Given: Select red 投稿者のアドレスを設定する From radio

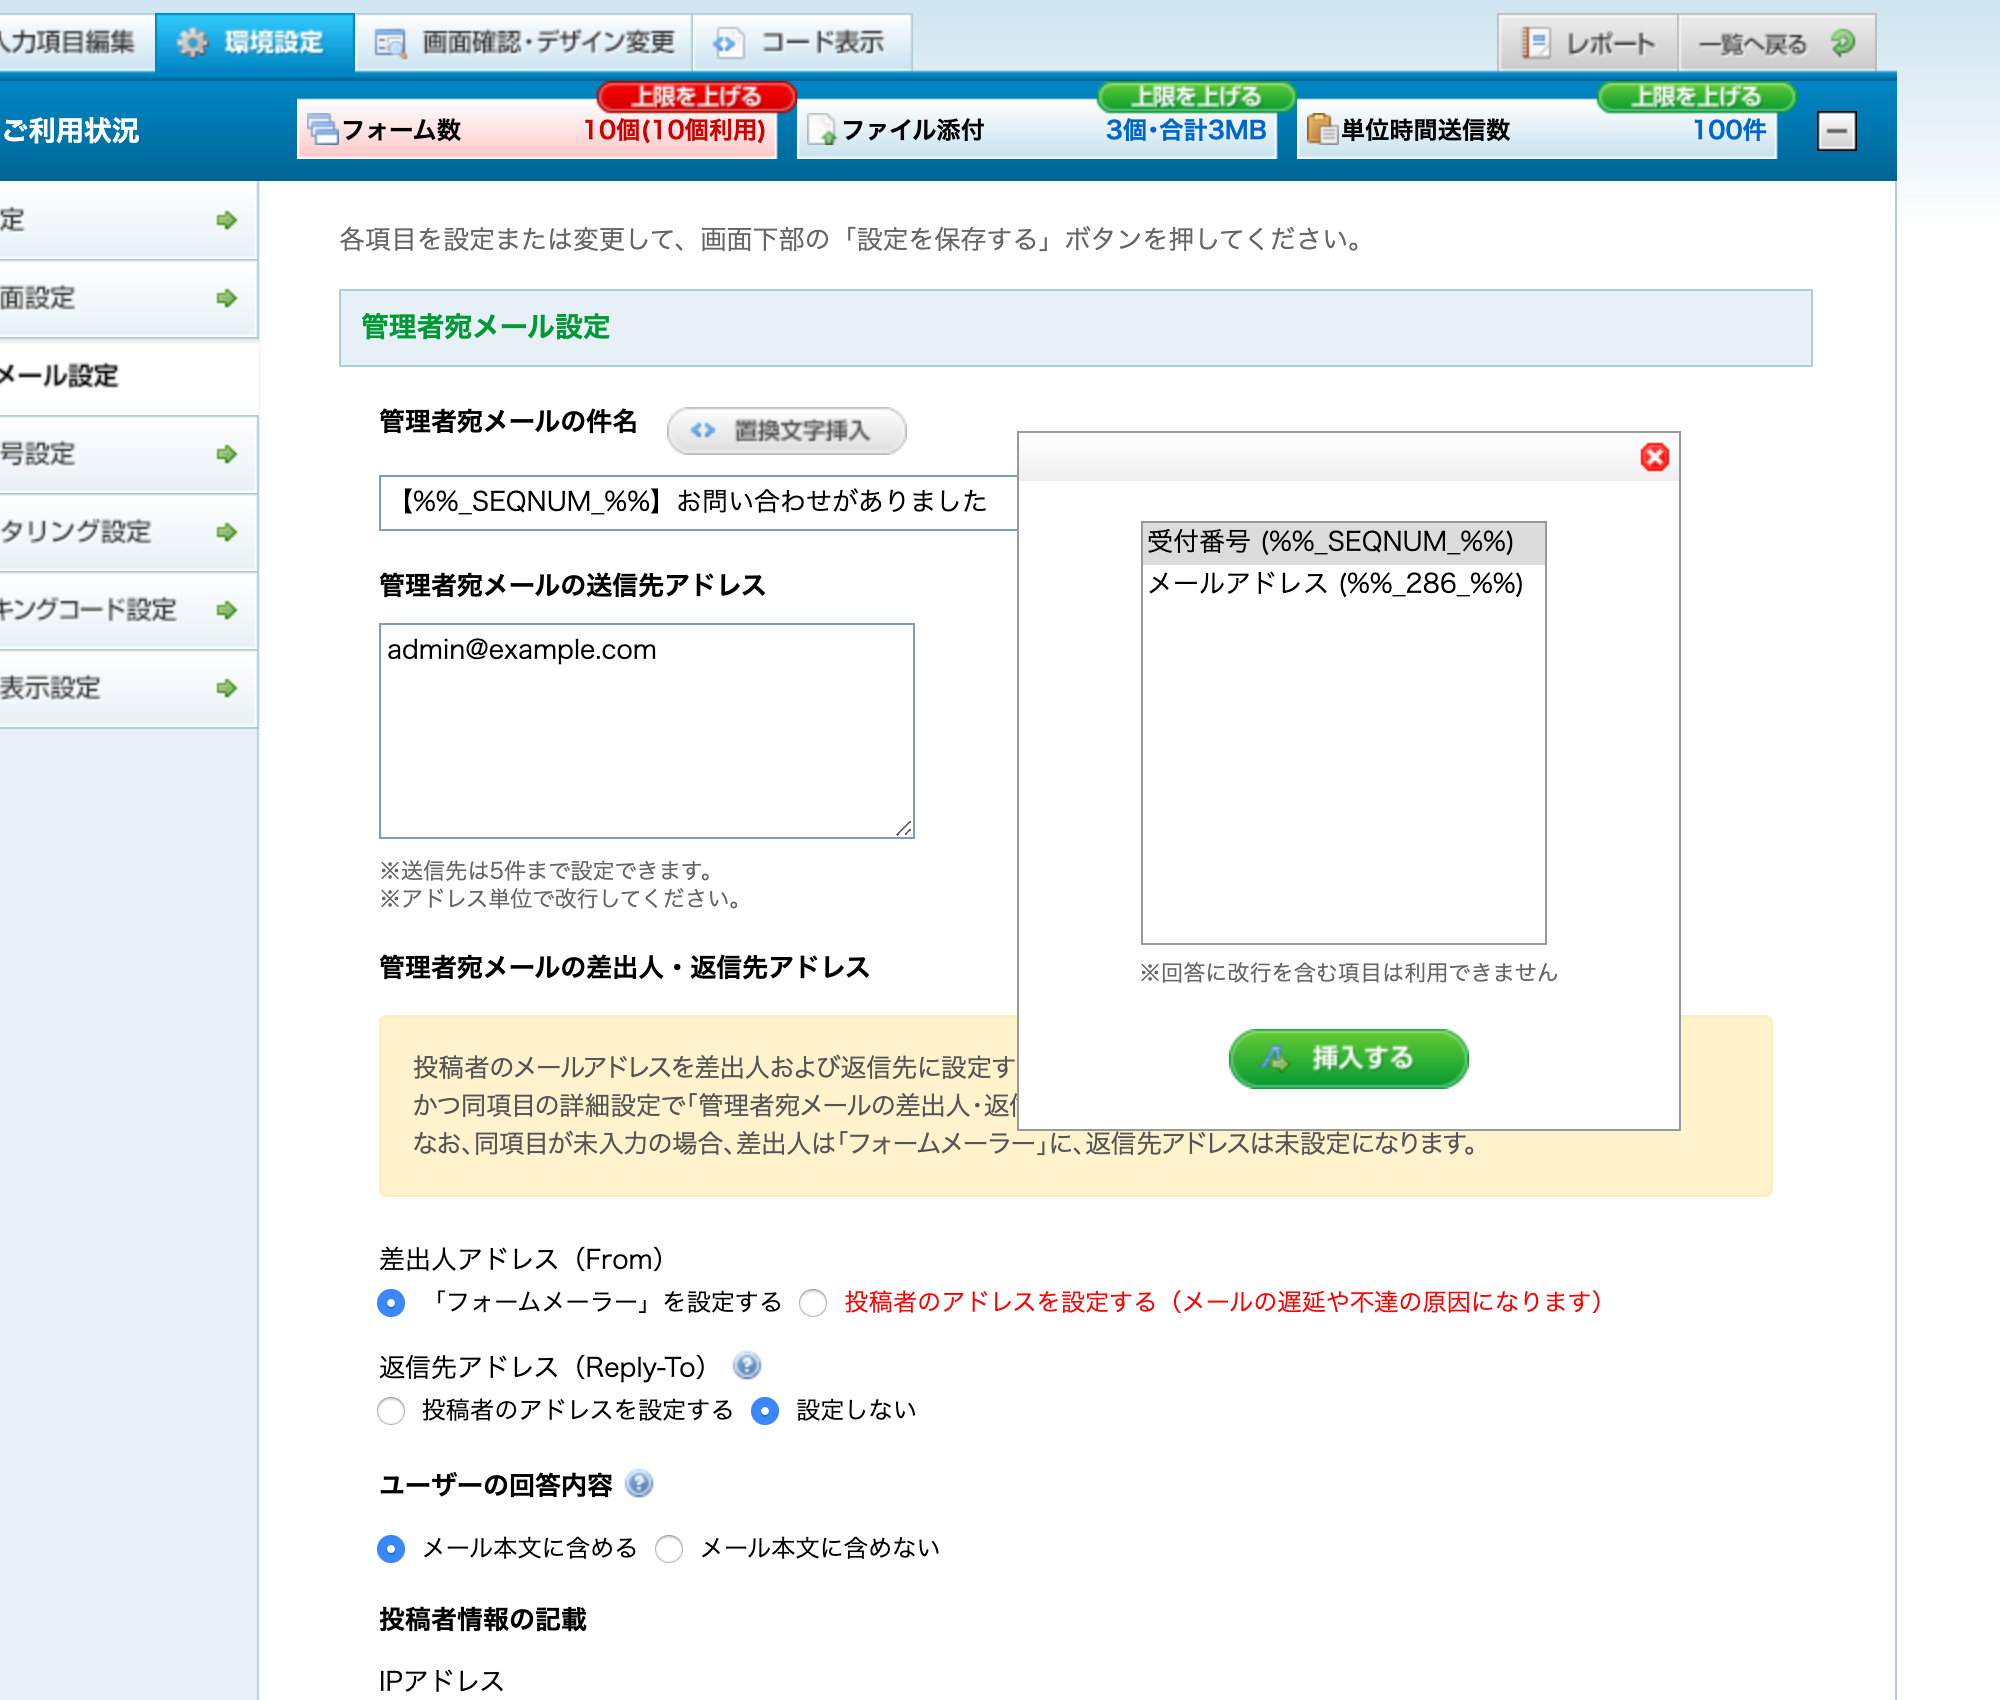Looking at the screenshot, I should pos(813,1303).
